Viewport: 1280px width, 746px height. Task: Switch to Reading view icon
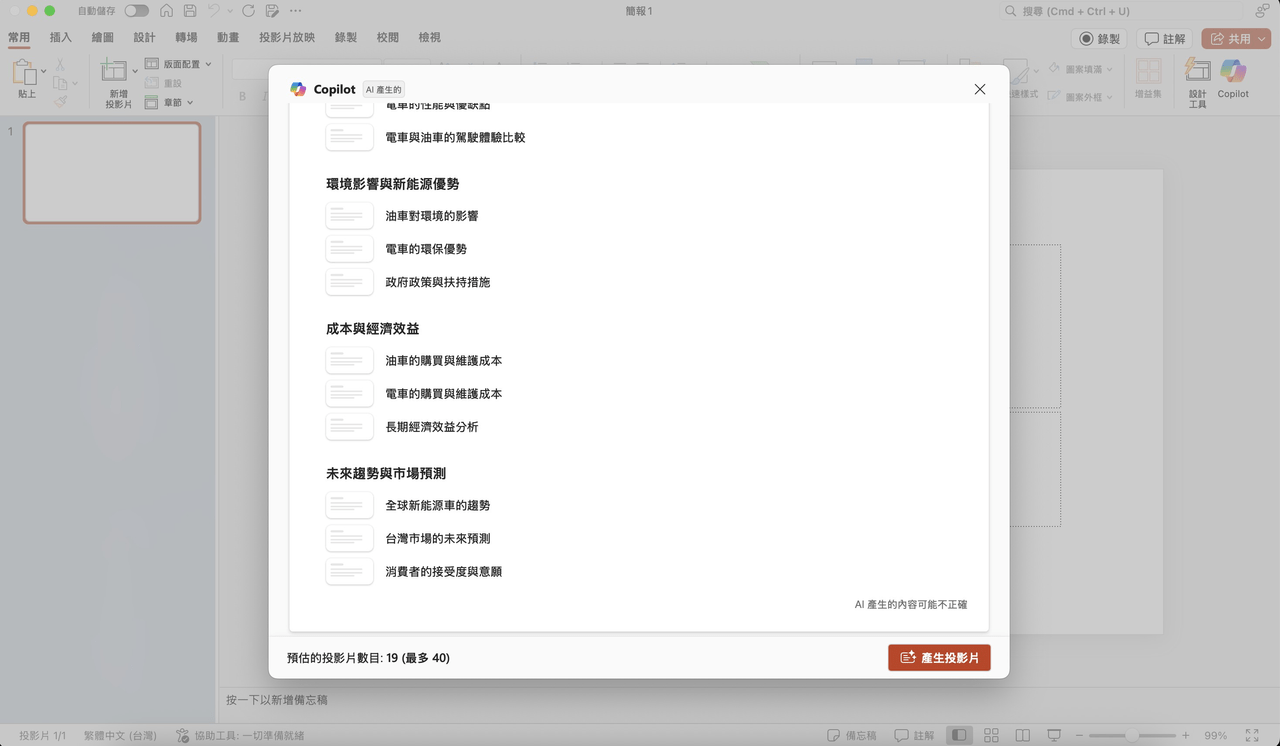pos(1022,735)
